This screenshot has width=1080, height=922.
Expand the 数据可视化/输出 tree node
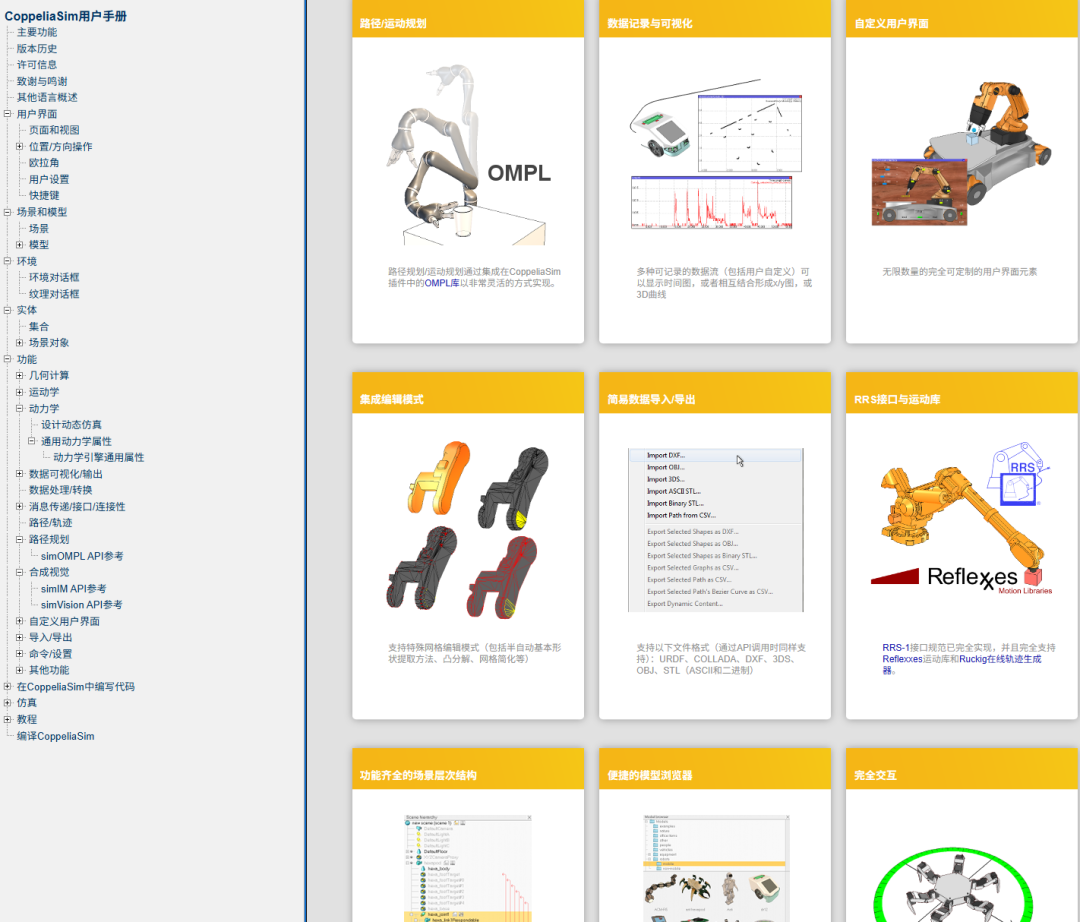19,474
